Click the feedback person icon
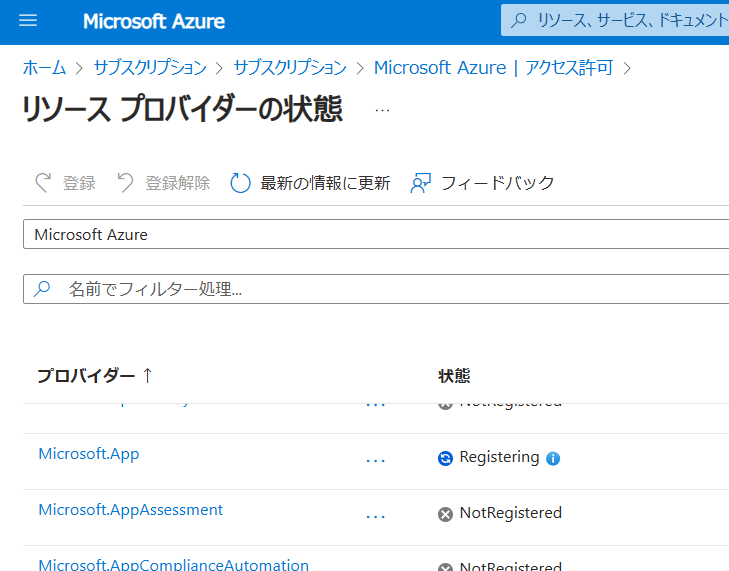 (421, 183)
